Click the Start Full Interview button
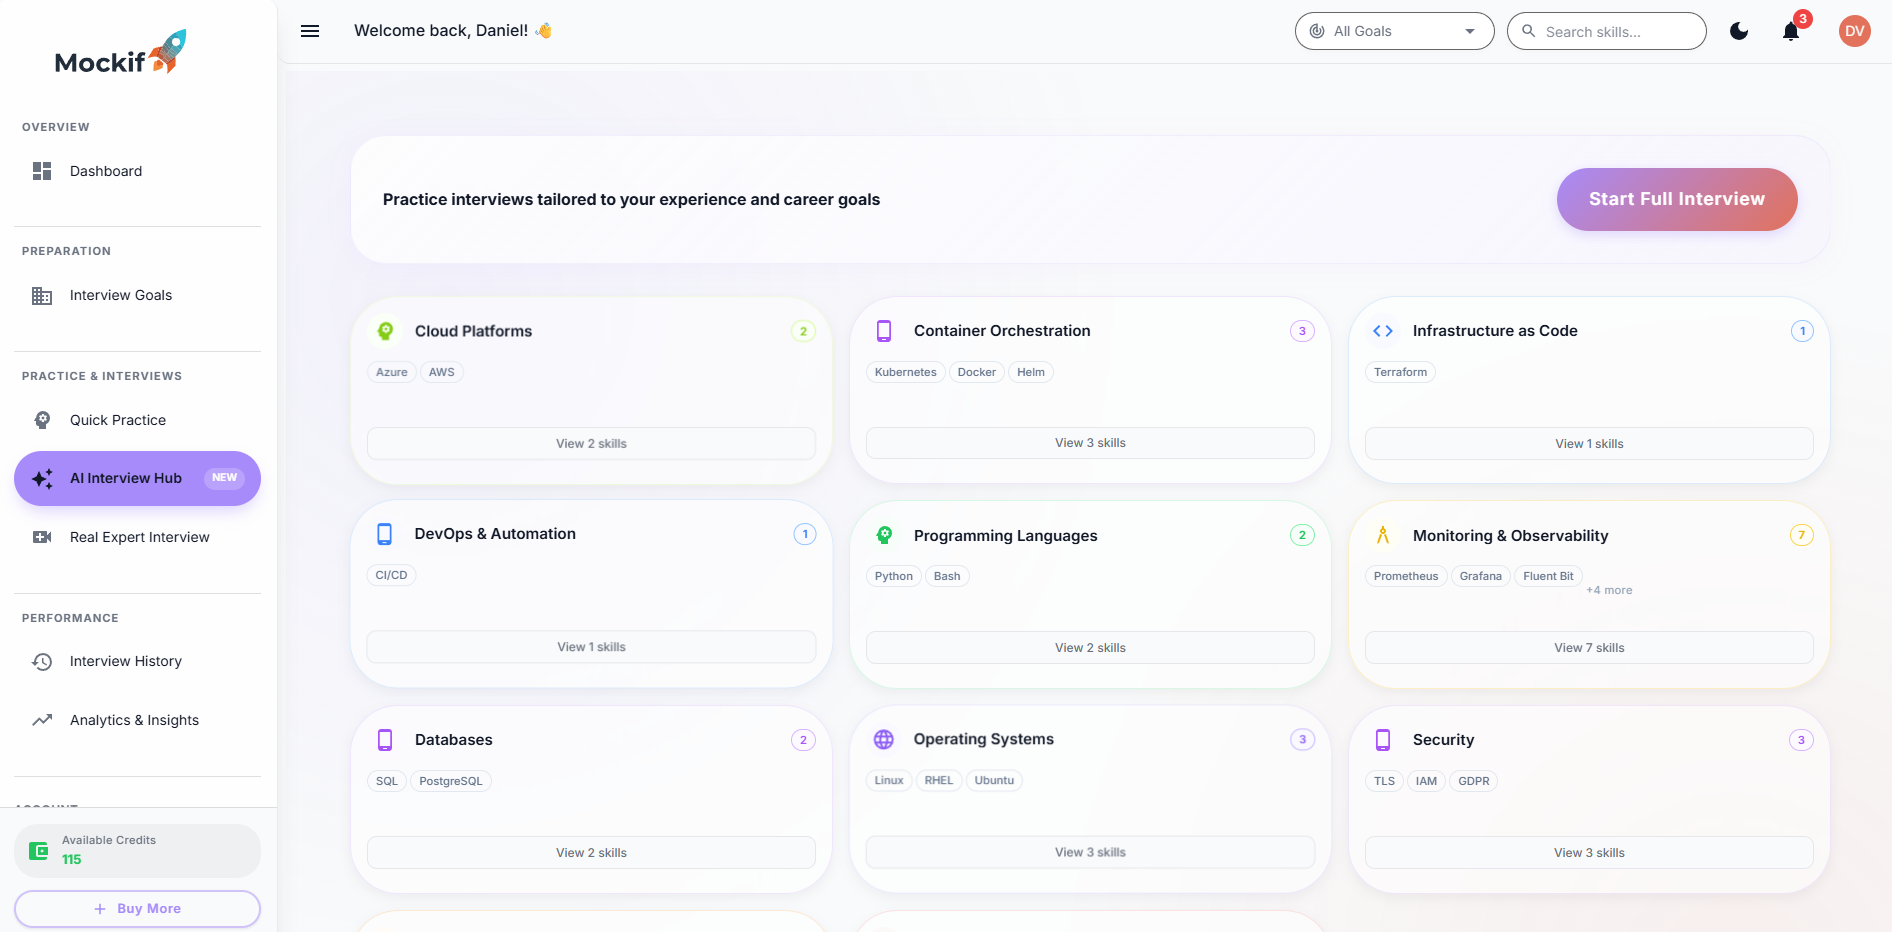This screenshot has width=1892, height=932. [x=1676, y=199]
